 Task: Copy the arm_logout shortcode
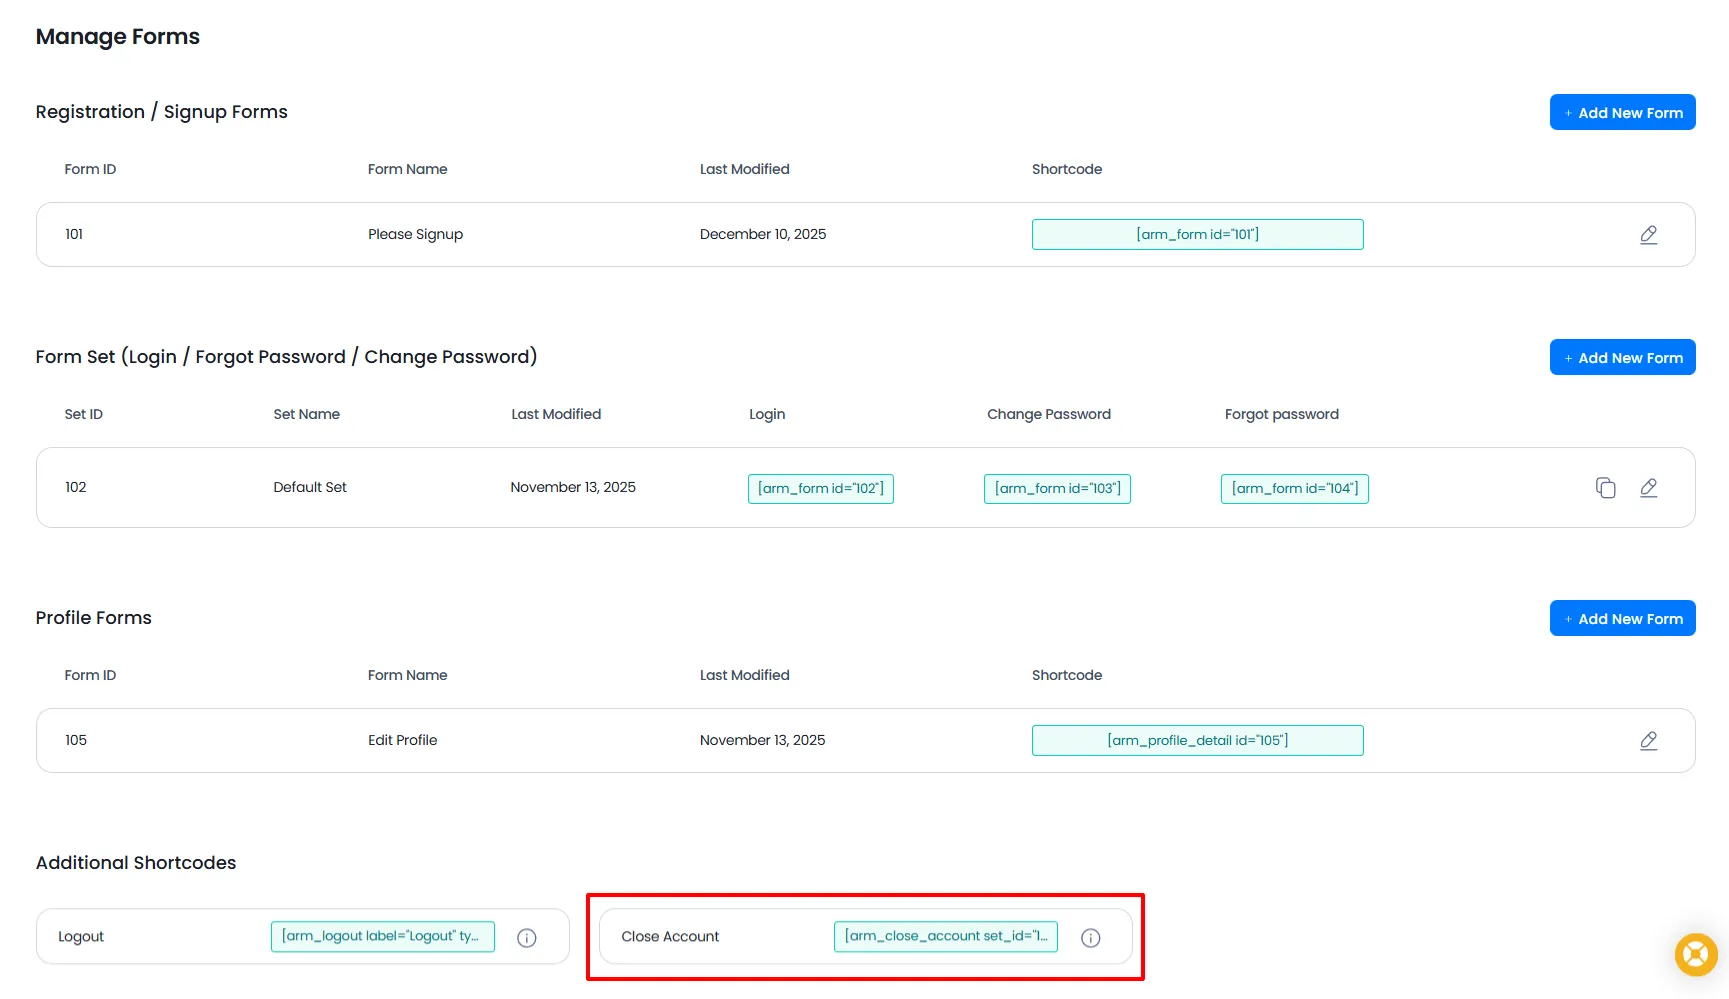382,937
